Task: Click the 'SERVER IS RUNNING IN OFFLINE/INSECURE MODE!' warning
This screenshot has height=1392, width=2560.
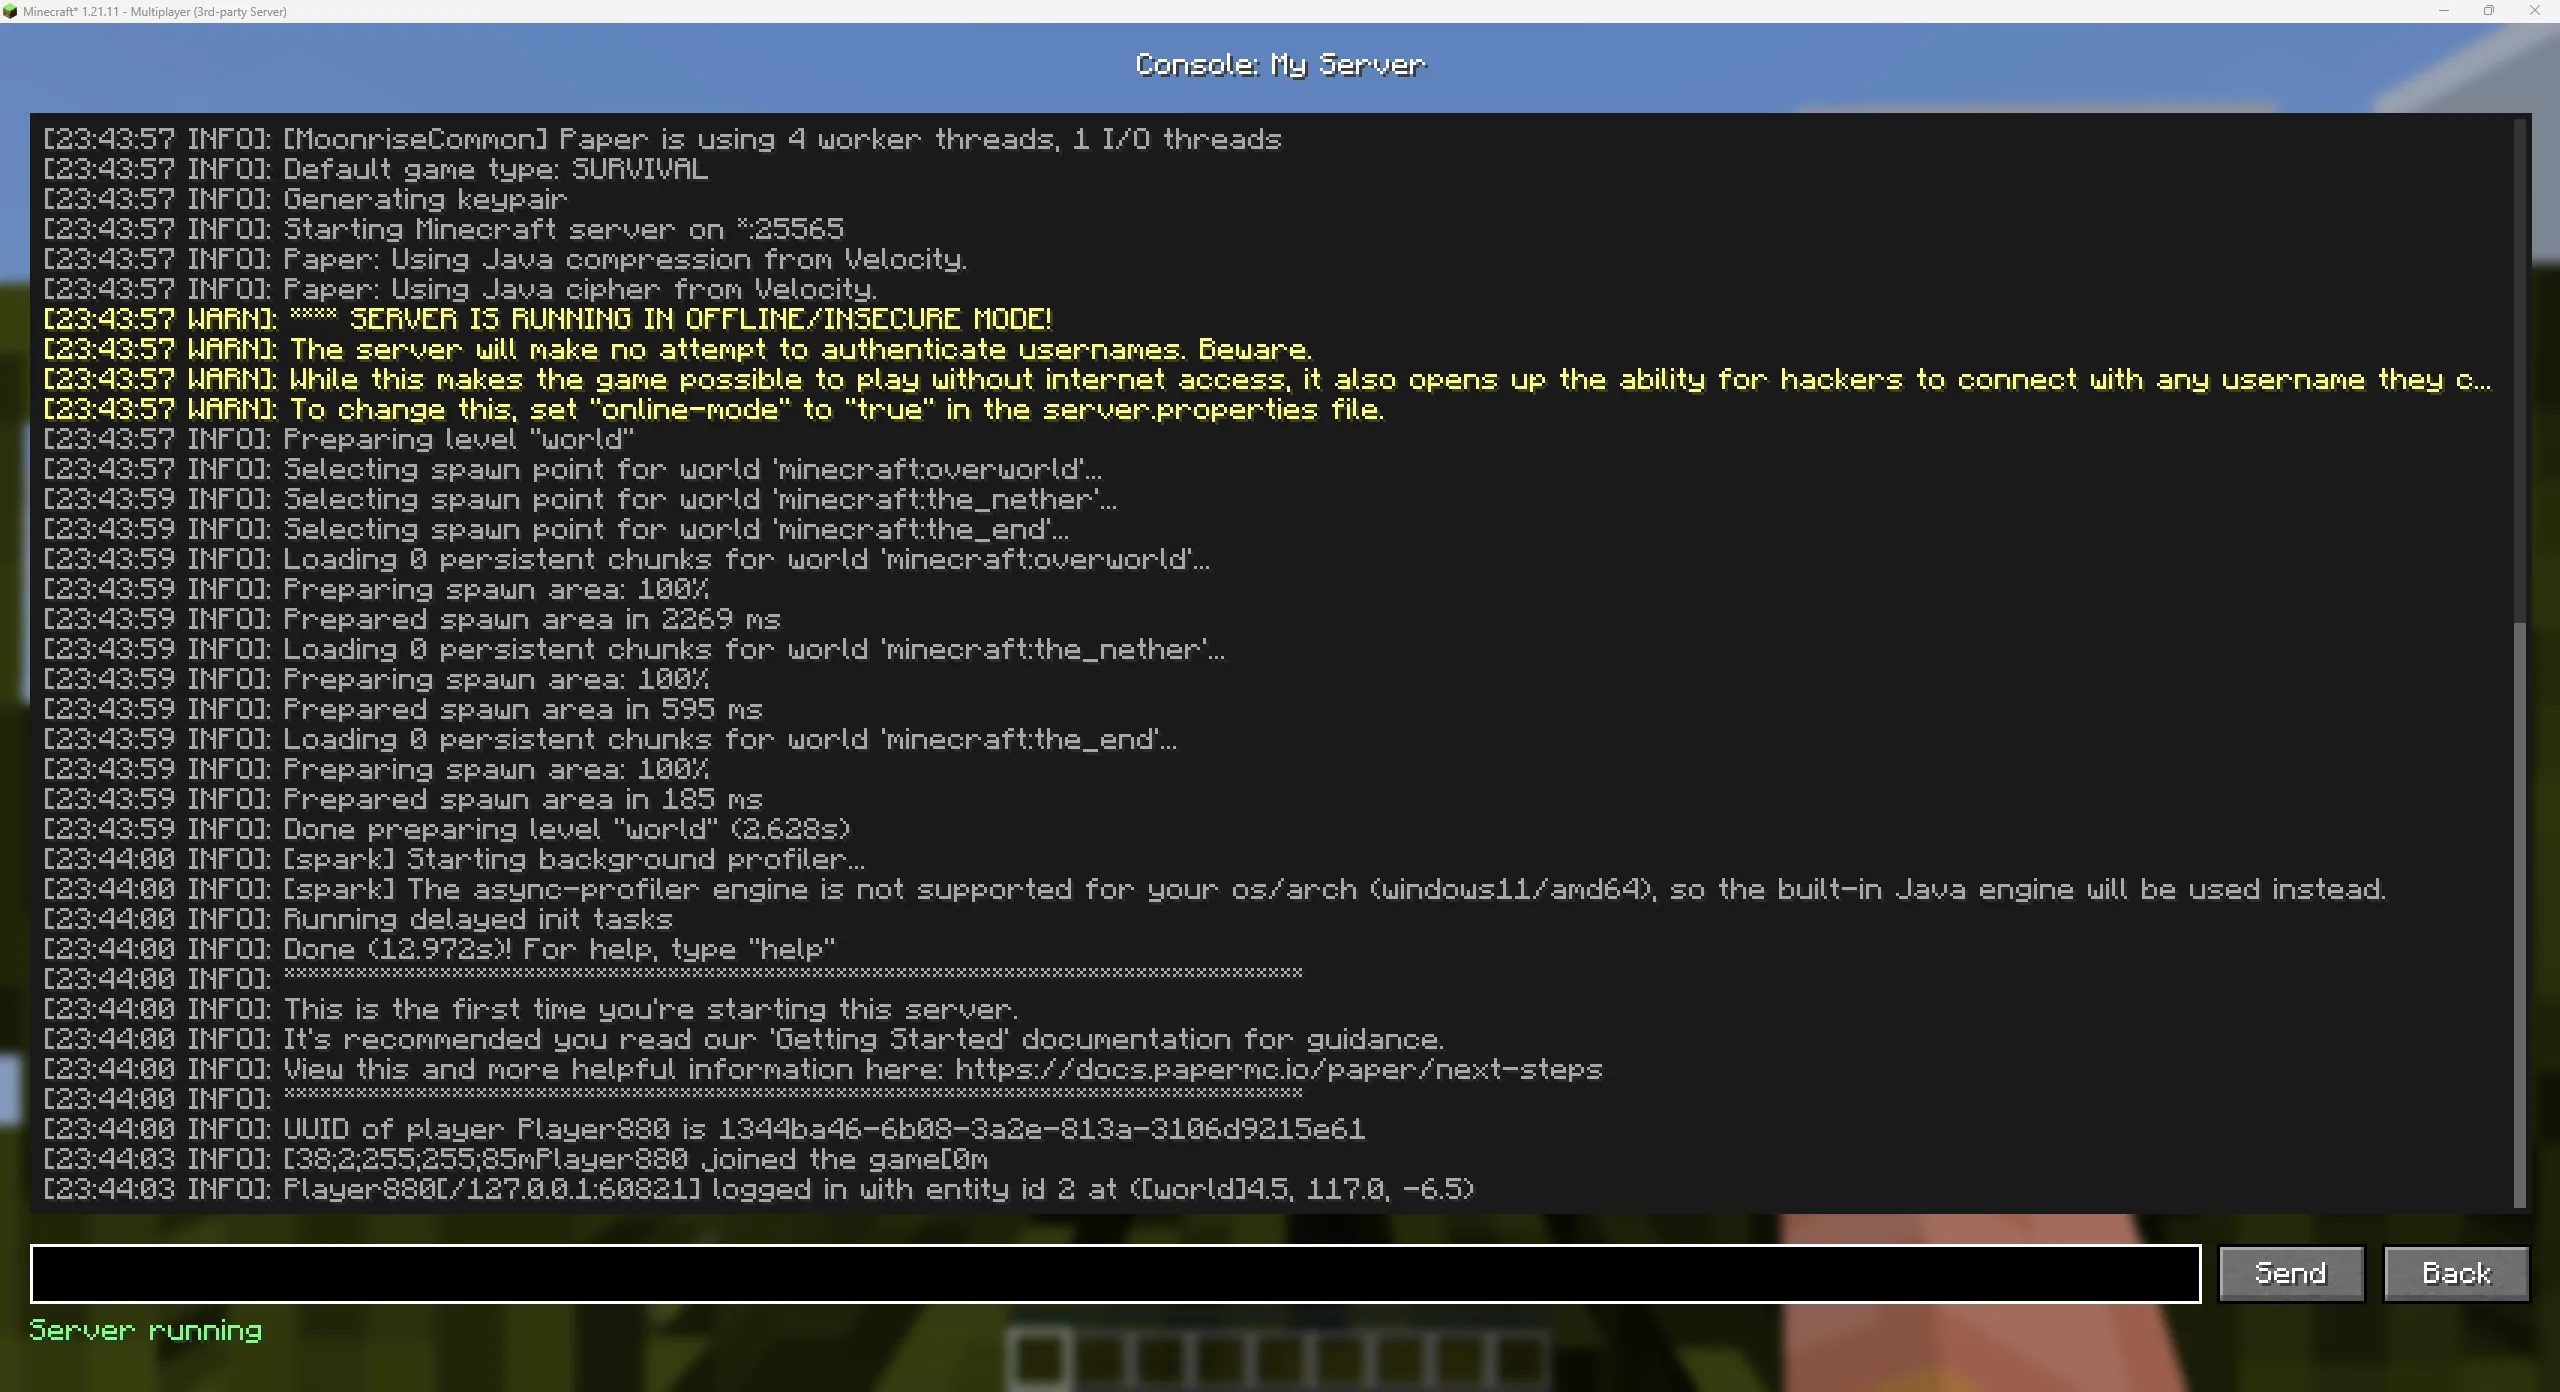Action: click(547, 319)
